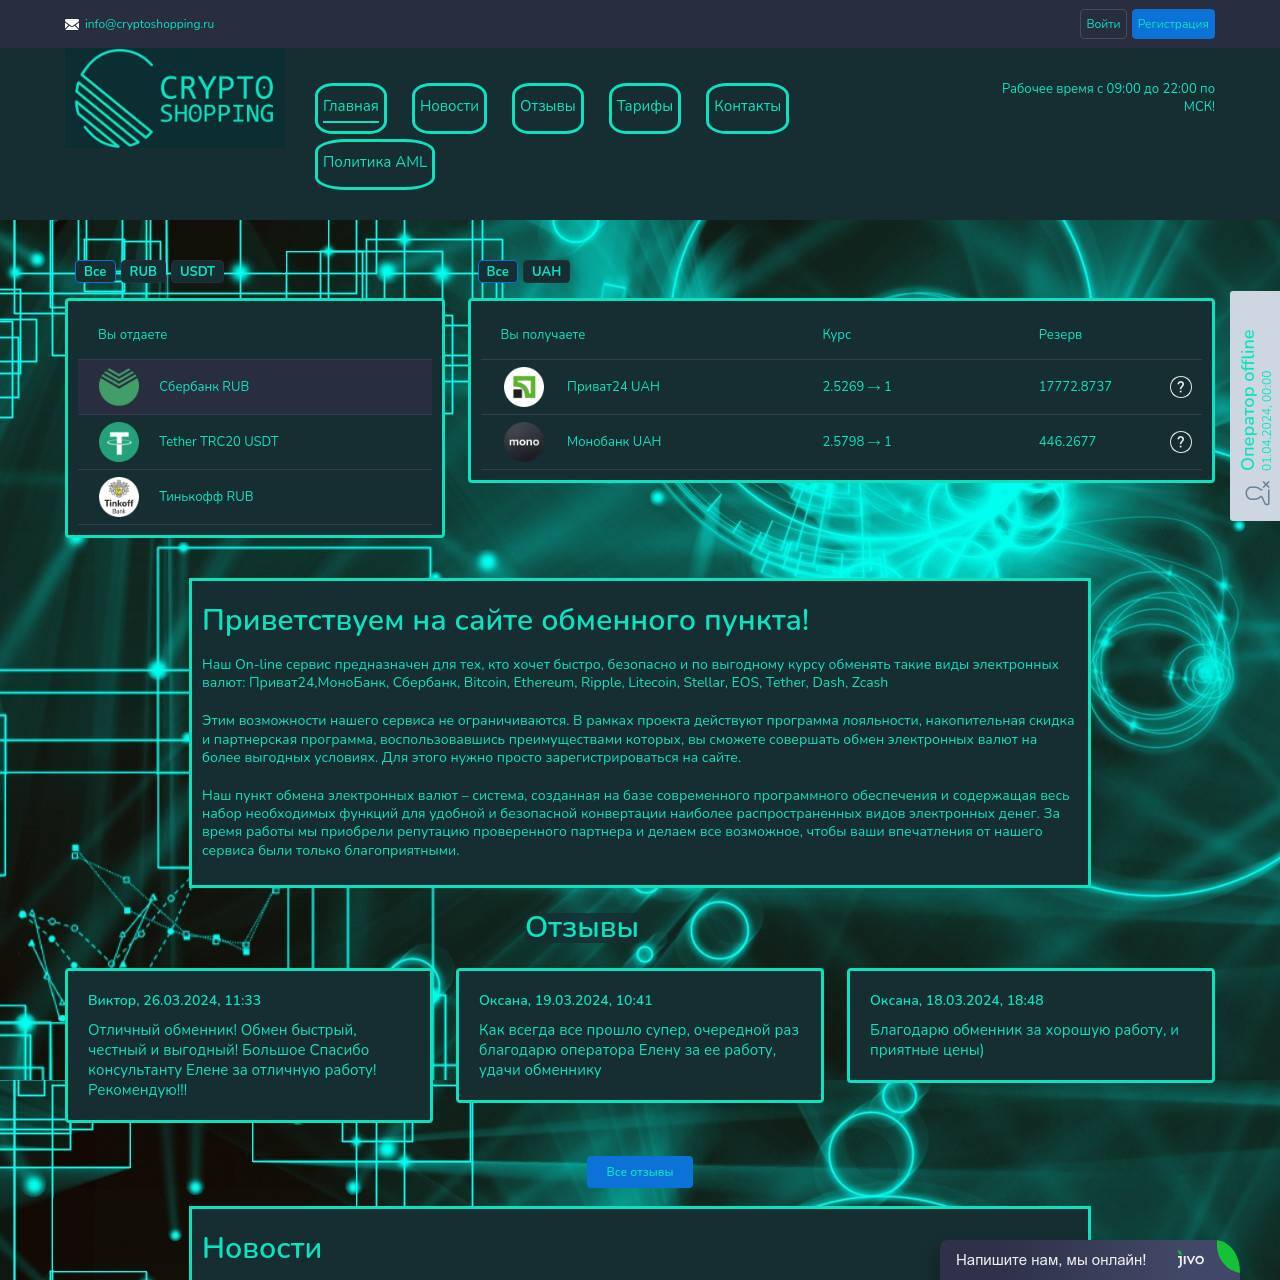Filter give currencies by USDT
Viewport: 1280px width, 1280px height.
tap(197, 271)
